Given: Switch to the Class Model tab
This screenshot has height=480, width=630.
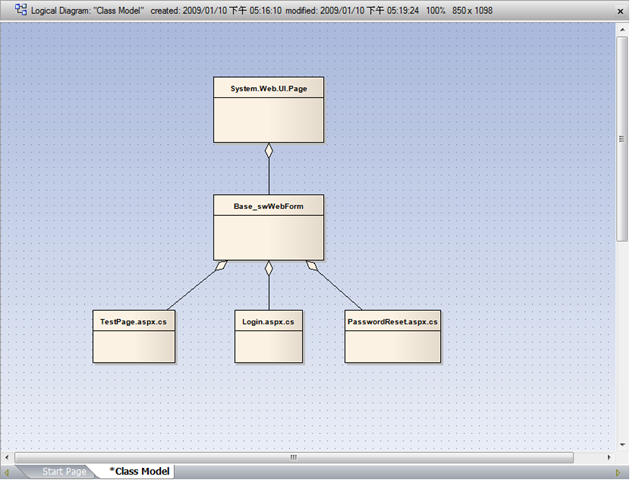Looking at the screenshot, I should coord(139,471).
